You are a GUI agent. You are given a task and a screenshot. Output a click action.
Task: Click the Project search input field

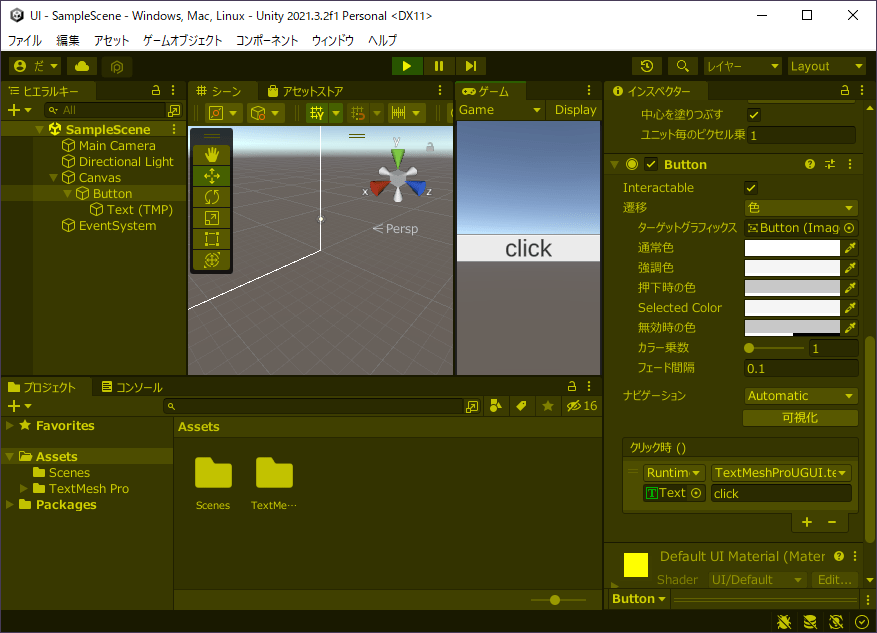316,406
